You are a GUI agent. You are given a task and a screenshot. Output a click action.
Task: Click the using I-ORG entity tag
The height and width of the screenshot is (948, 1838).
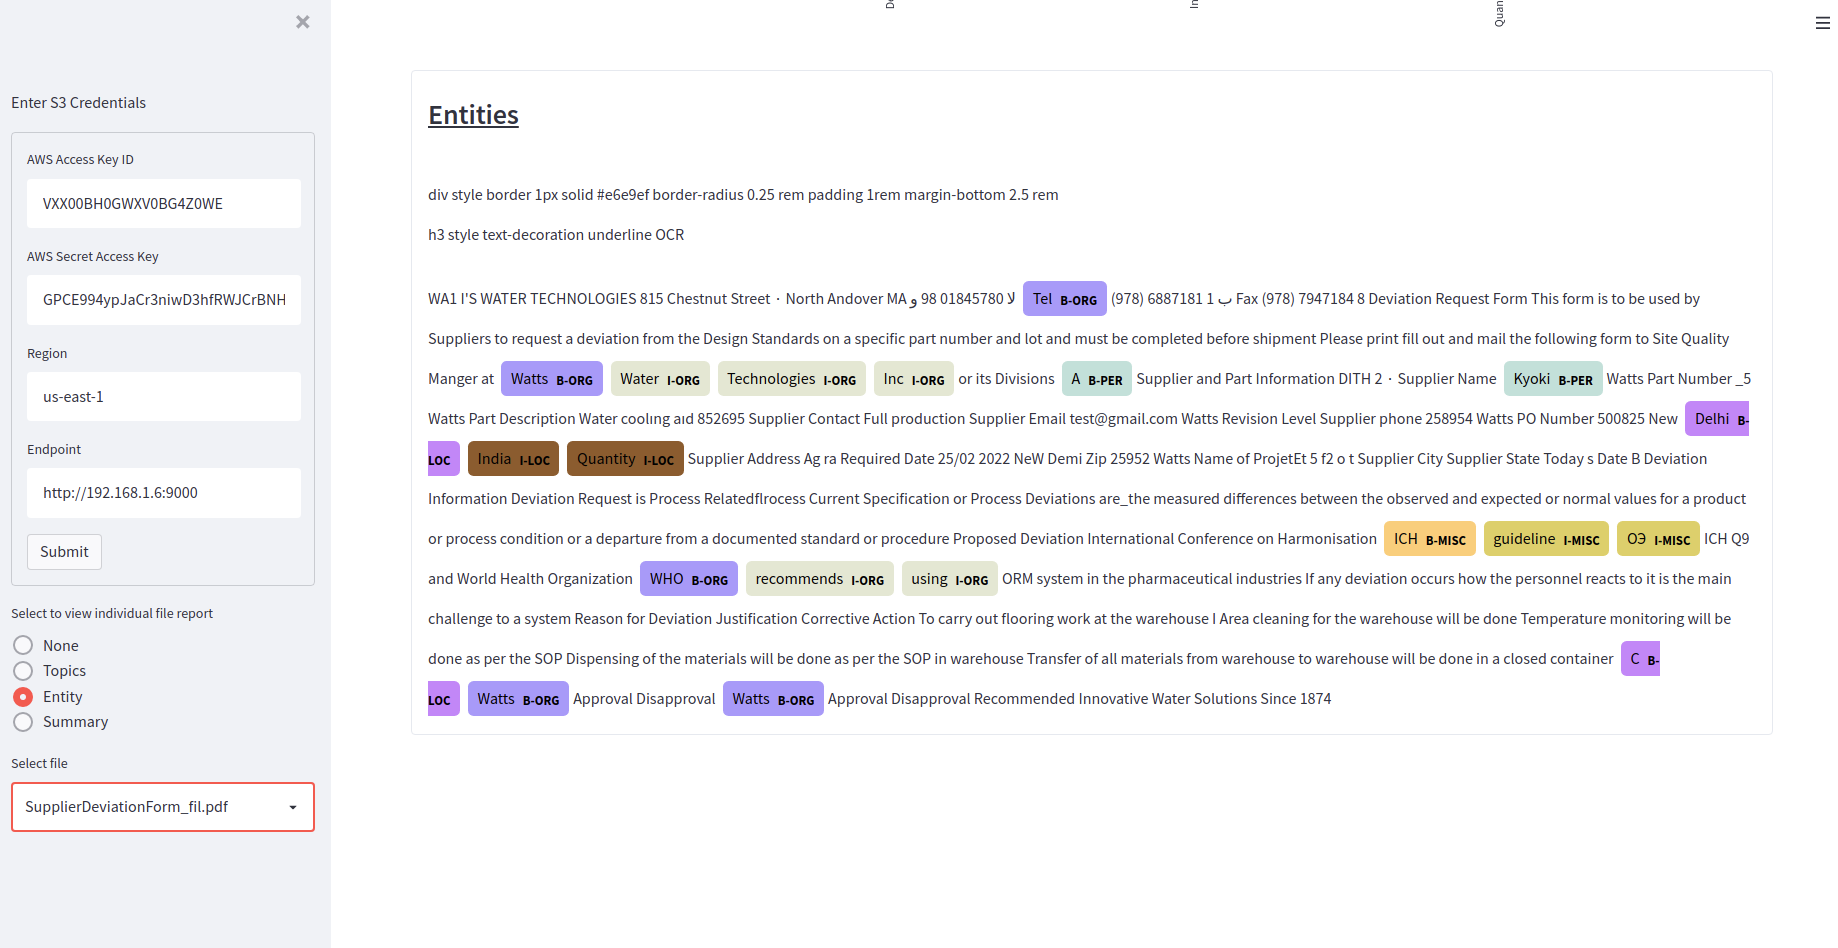click(x=950, y=579)
